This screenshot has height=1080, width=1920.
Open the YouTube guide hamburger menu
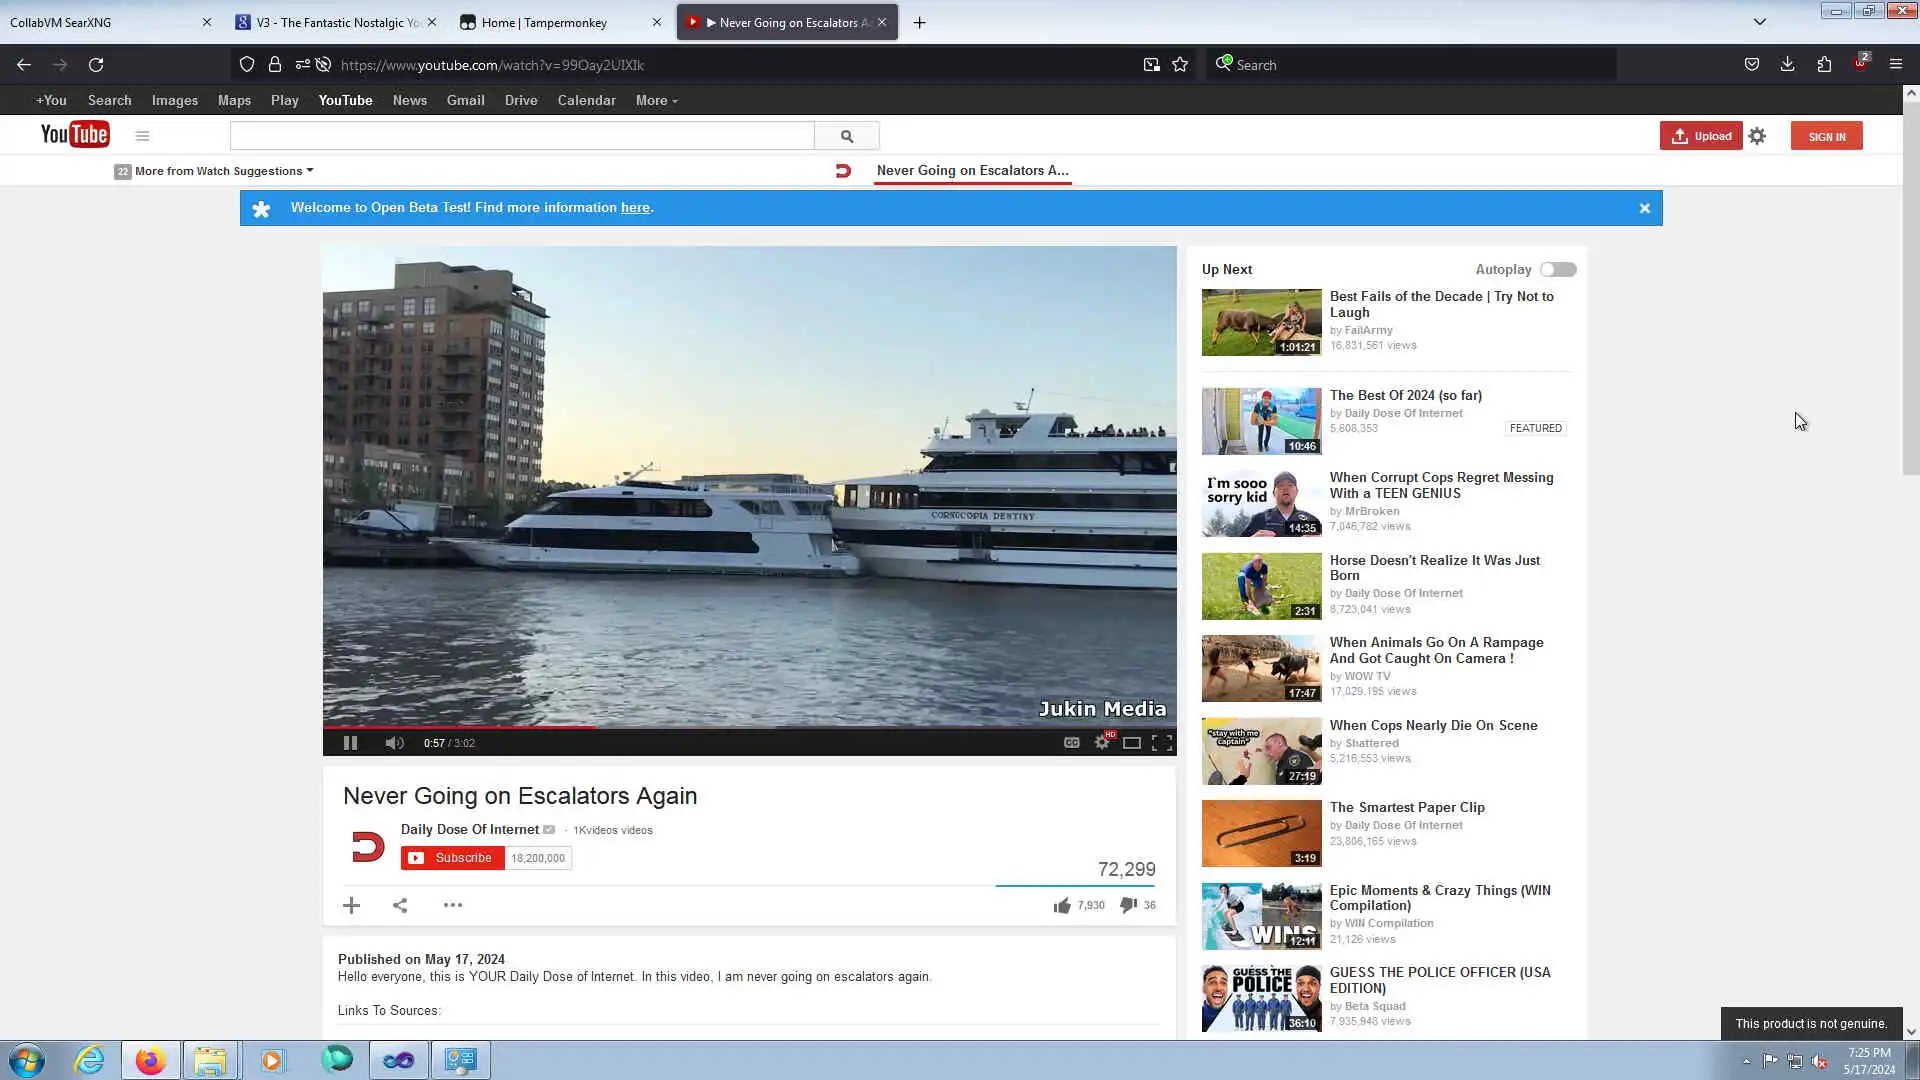click(x=142, y=136)
